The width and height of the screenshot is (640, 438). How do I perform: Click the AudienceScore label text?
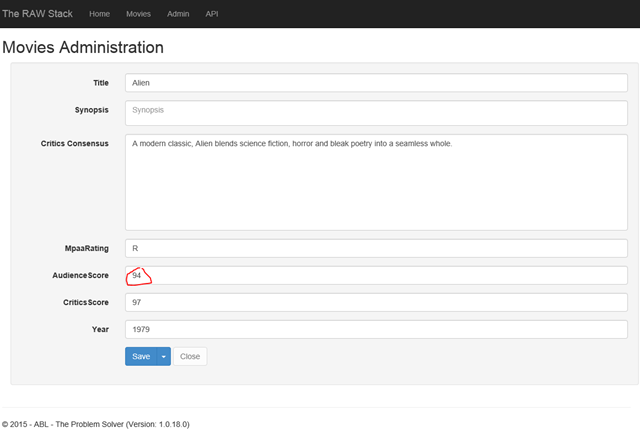pos(80,274)
